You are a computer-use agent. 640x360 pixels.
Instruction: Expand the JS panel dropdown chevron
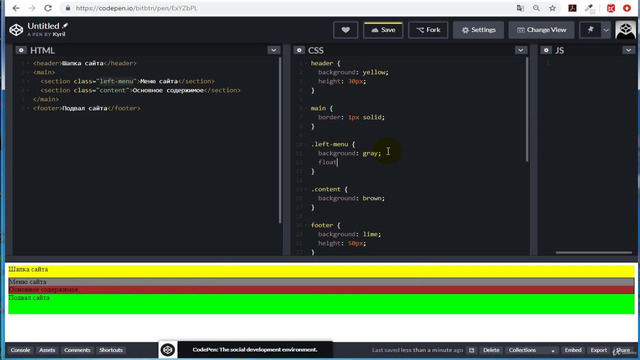[628, 50]
